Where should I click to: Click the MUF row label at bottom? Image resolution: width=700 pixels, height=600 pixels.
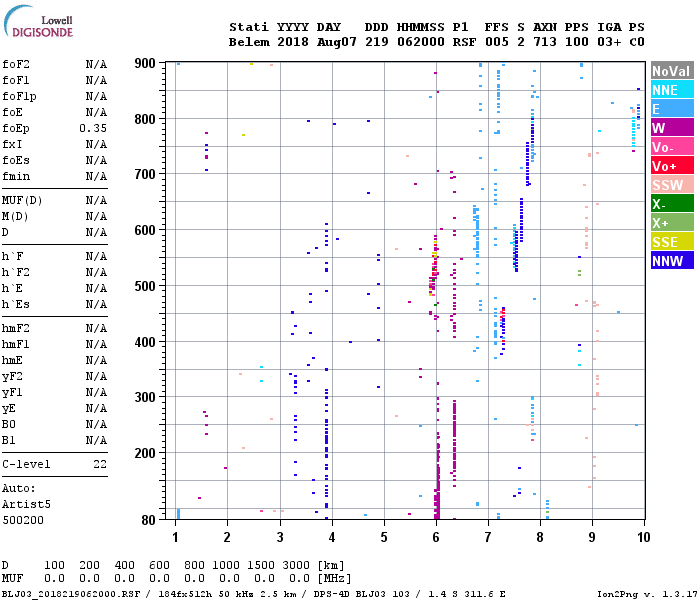(12, 578)
